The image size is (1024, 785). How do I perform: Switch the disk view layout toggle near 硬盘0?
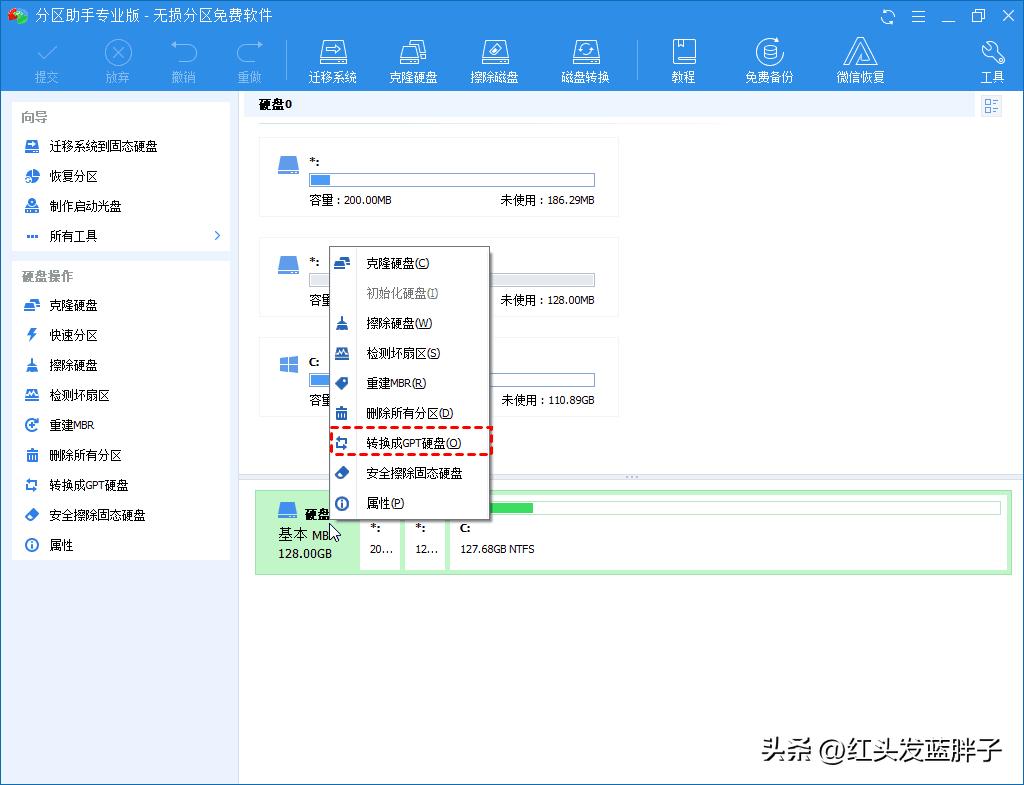point(990,105)
